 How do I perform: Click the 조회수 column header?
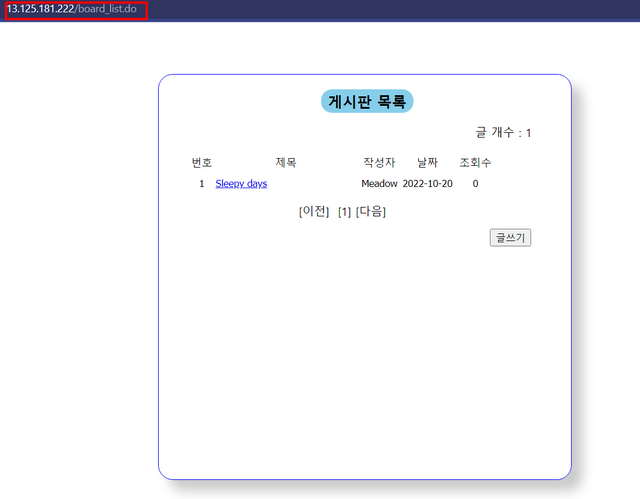(x=475, y=162)
